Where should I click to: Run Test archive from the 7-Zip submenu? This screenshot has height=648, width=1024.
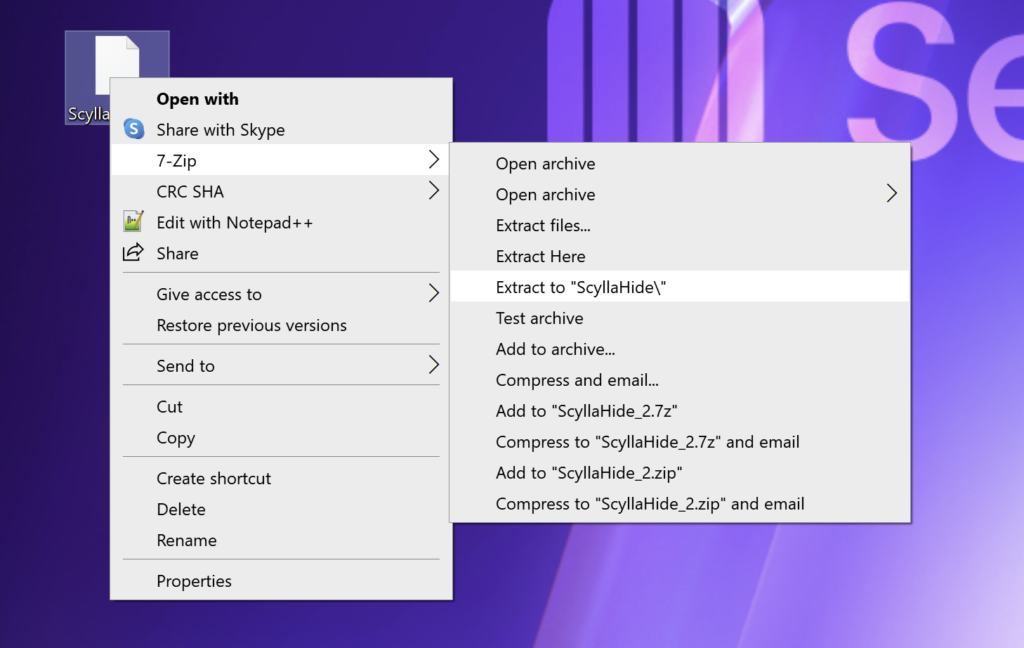click(540, 318)
